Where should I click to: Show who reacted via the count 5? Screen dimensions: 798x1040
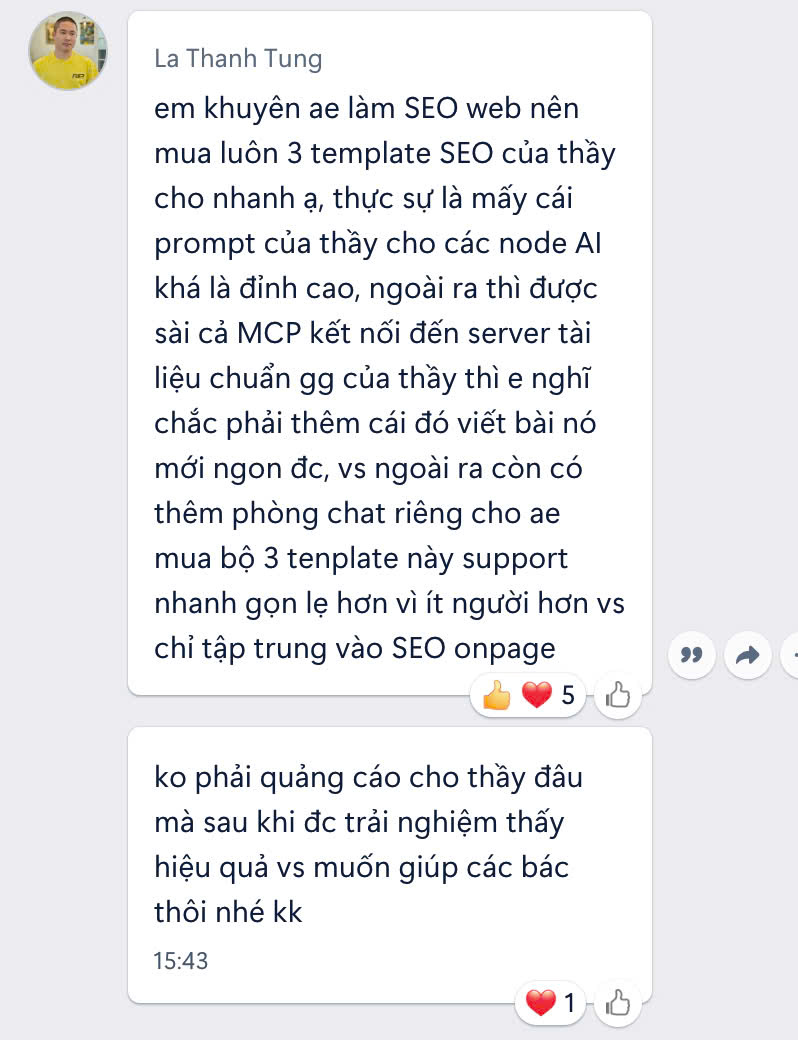point(568,695)
